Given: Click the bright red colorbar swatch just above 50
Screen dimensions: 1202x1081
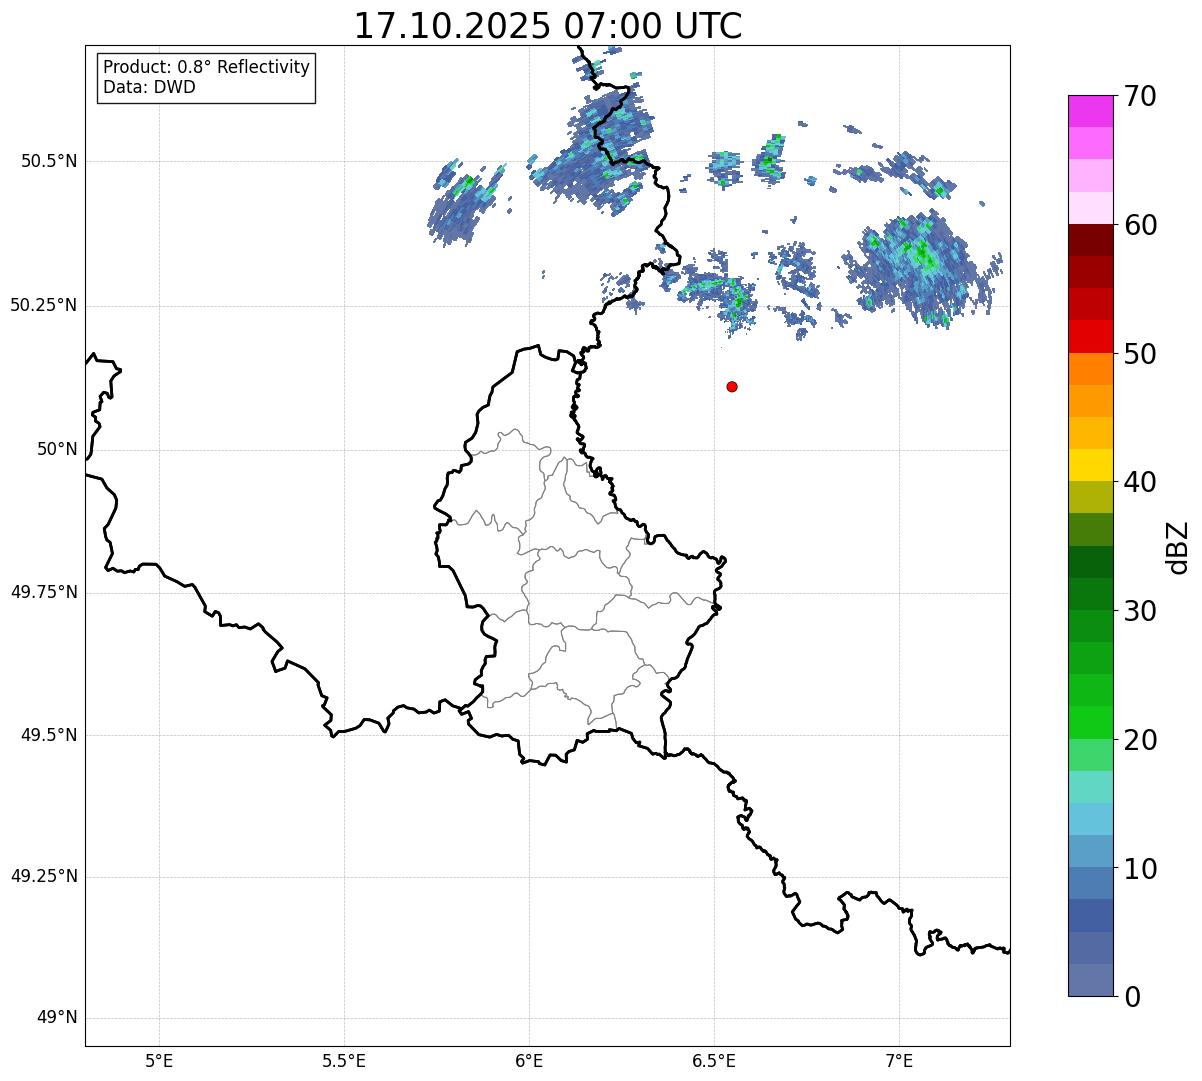Looking at the screenshot, I should coord(1091,337).
